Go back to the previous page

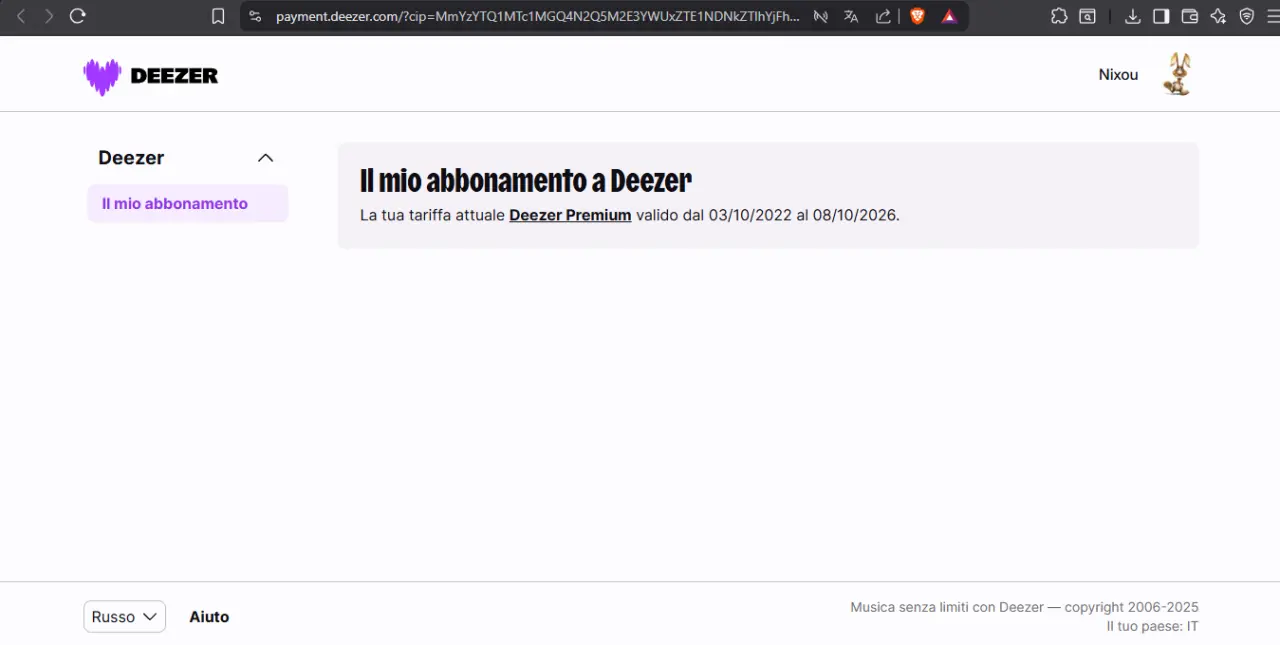20,16
